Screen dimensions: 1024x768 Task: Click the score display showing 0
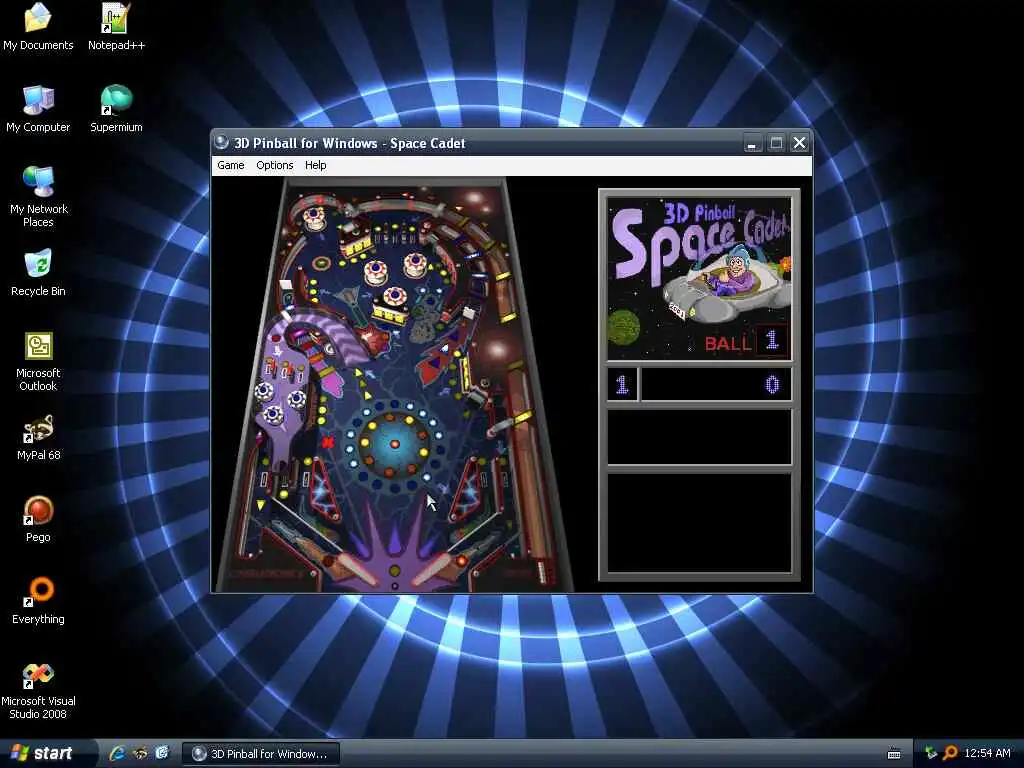716,384
